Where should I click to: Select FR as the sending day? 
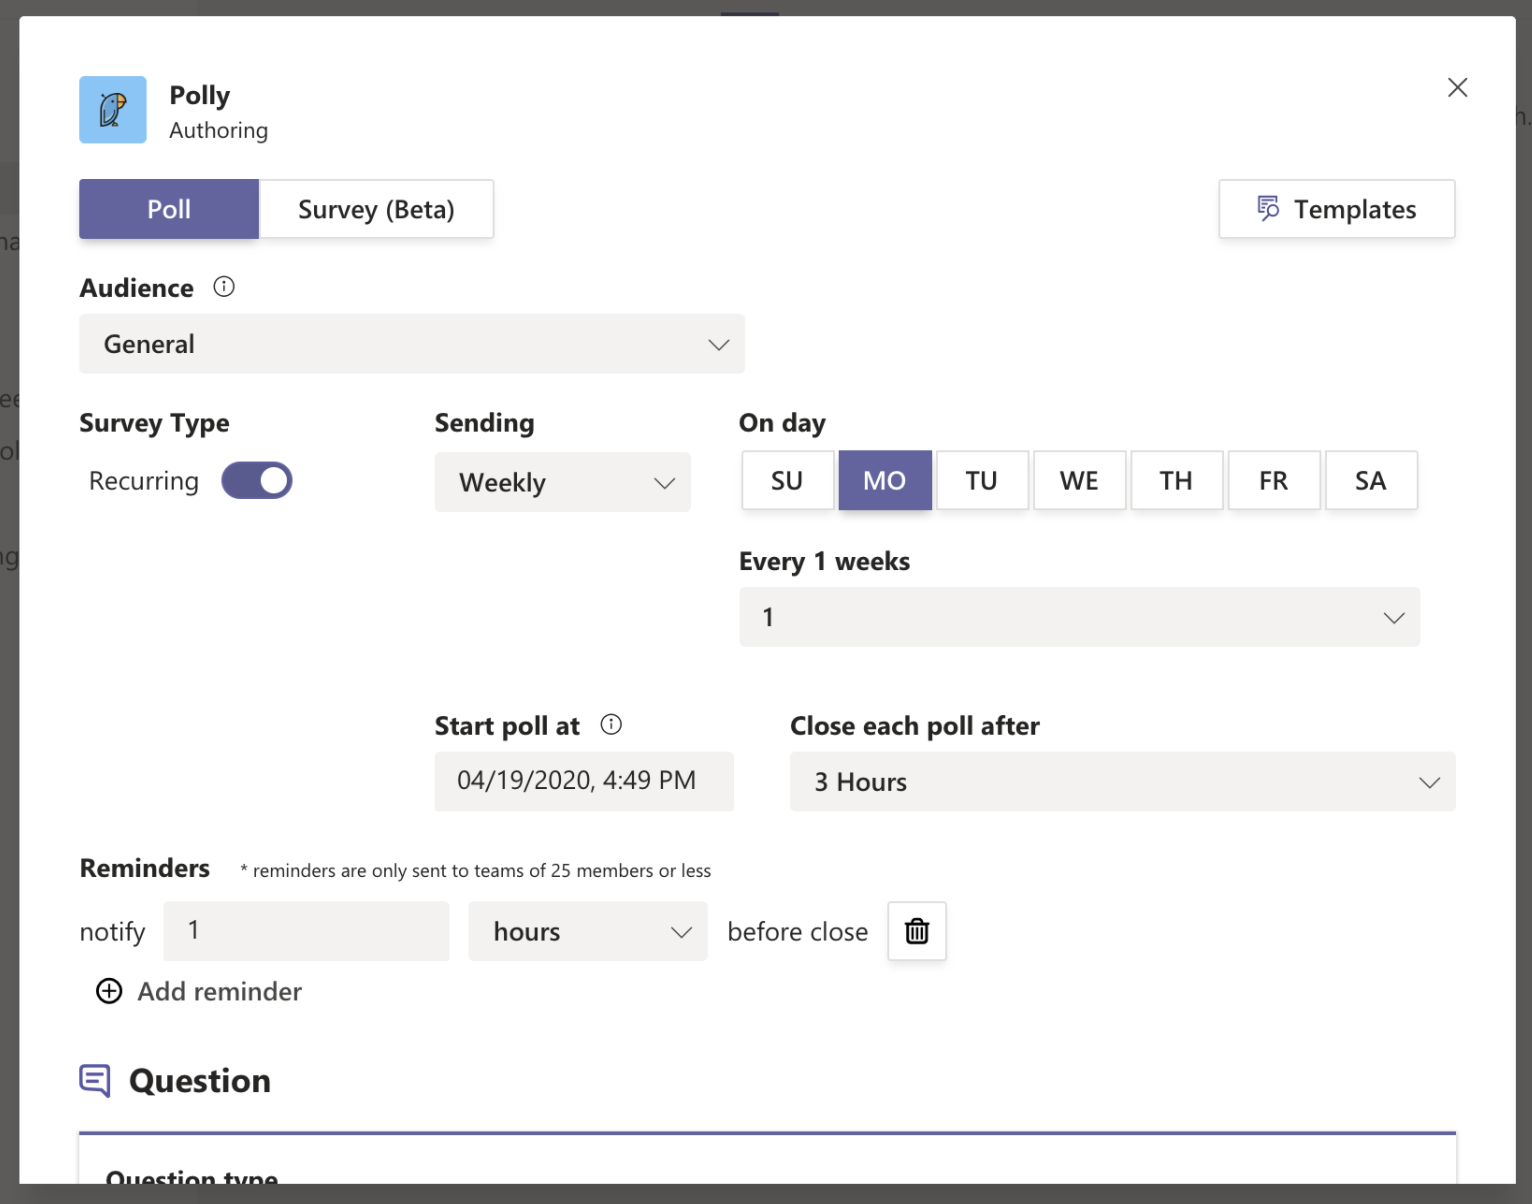[x=1274, y=481]
